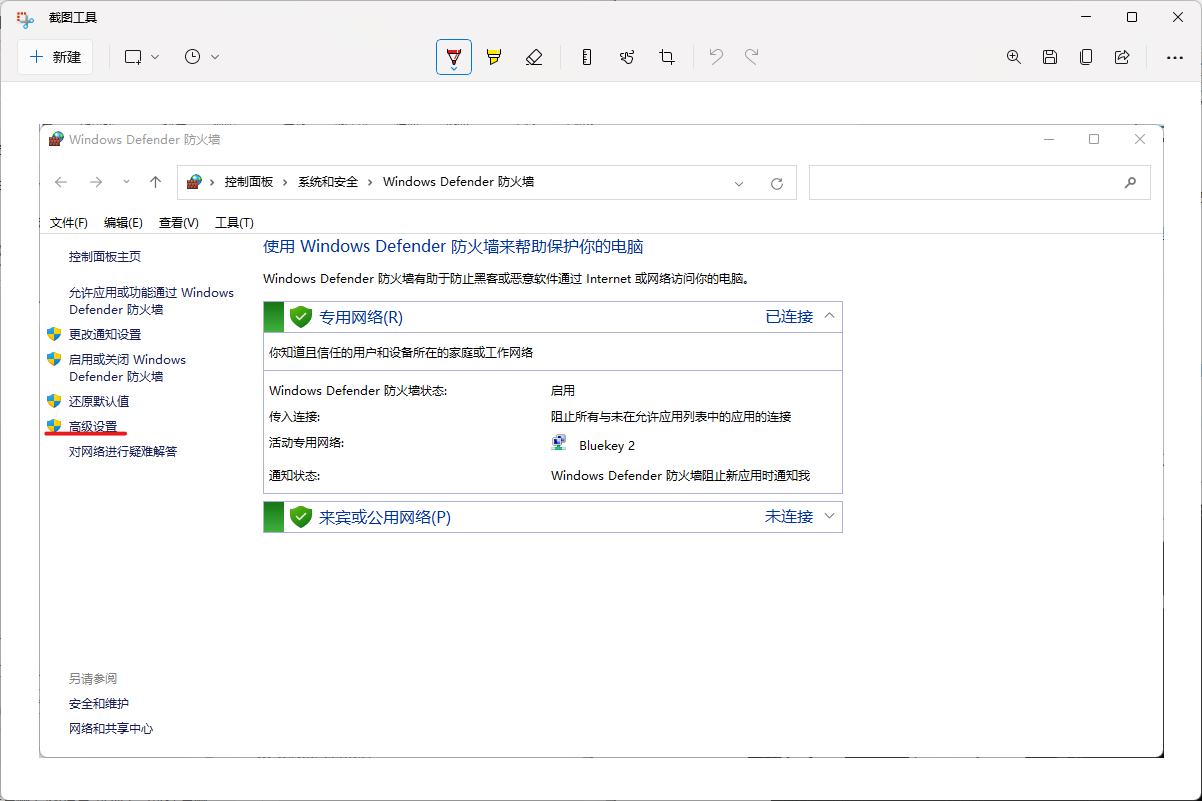Click the 系统和安全 breadcrumb
The image size is (1202, 801).
pyautogui.click(x=328, y=182)
